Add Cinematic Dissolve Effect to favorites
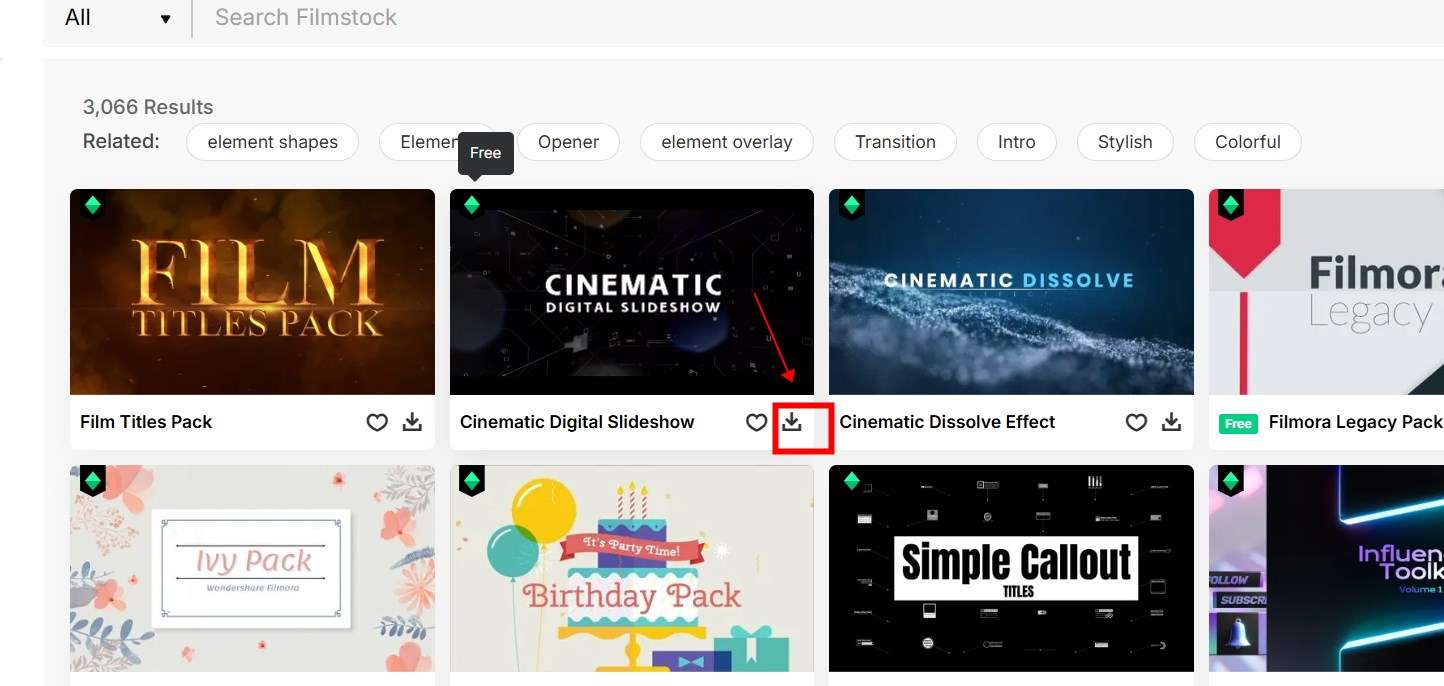 coord(1136,422)
